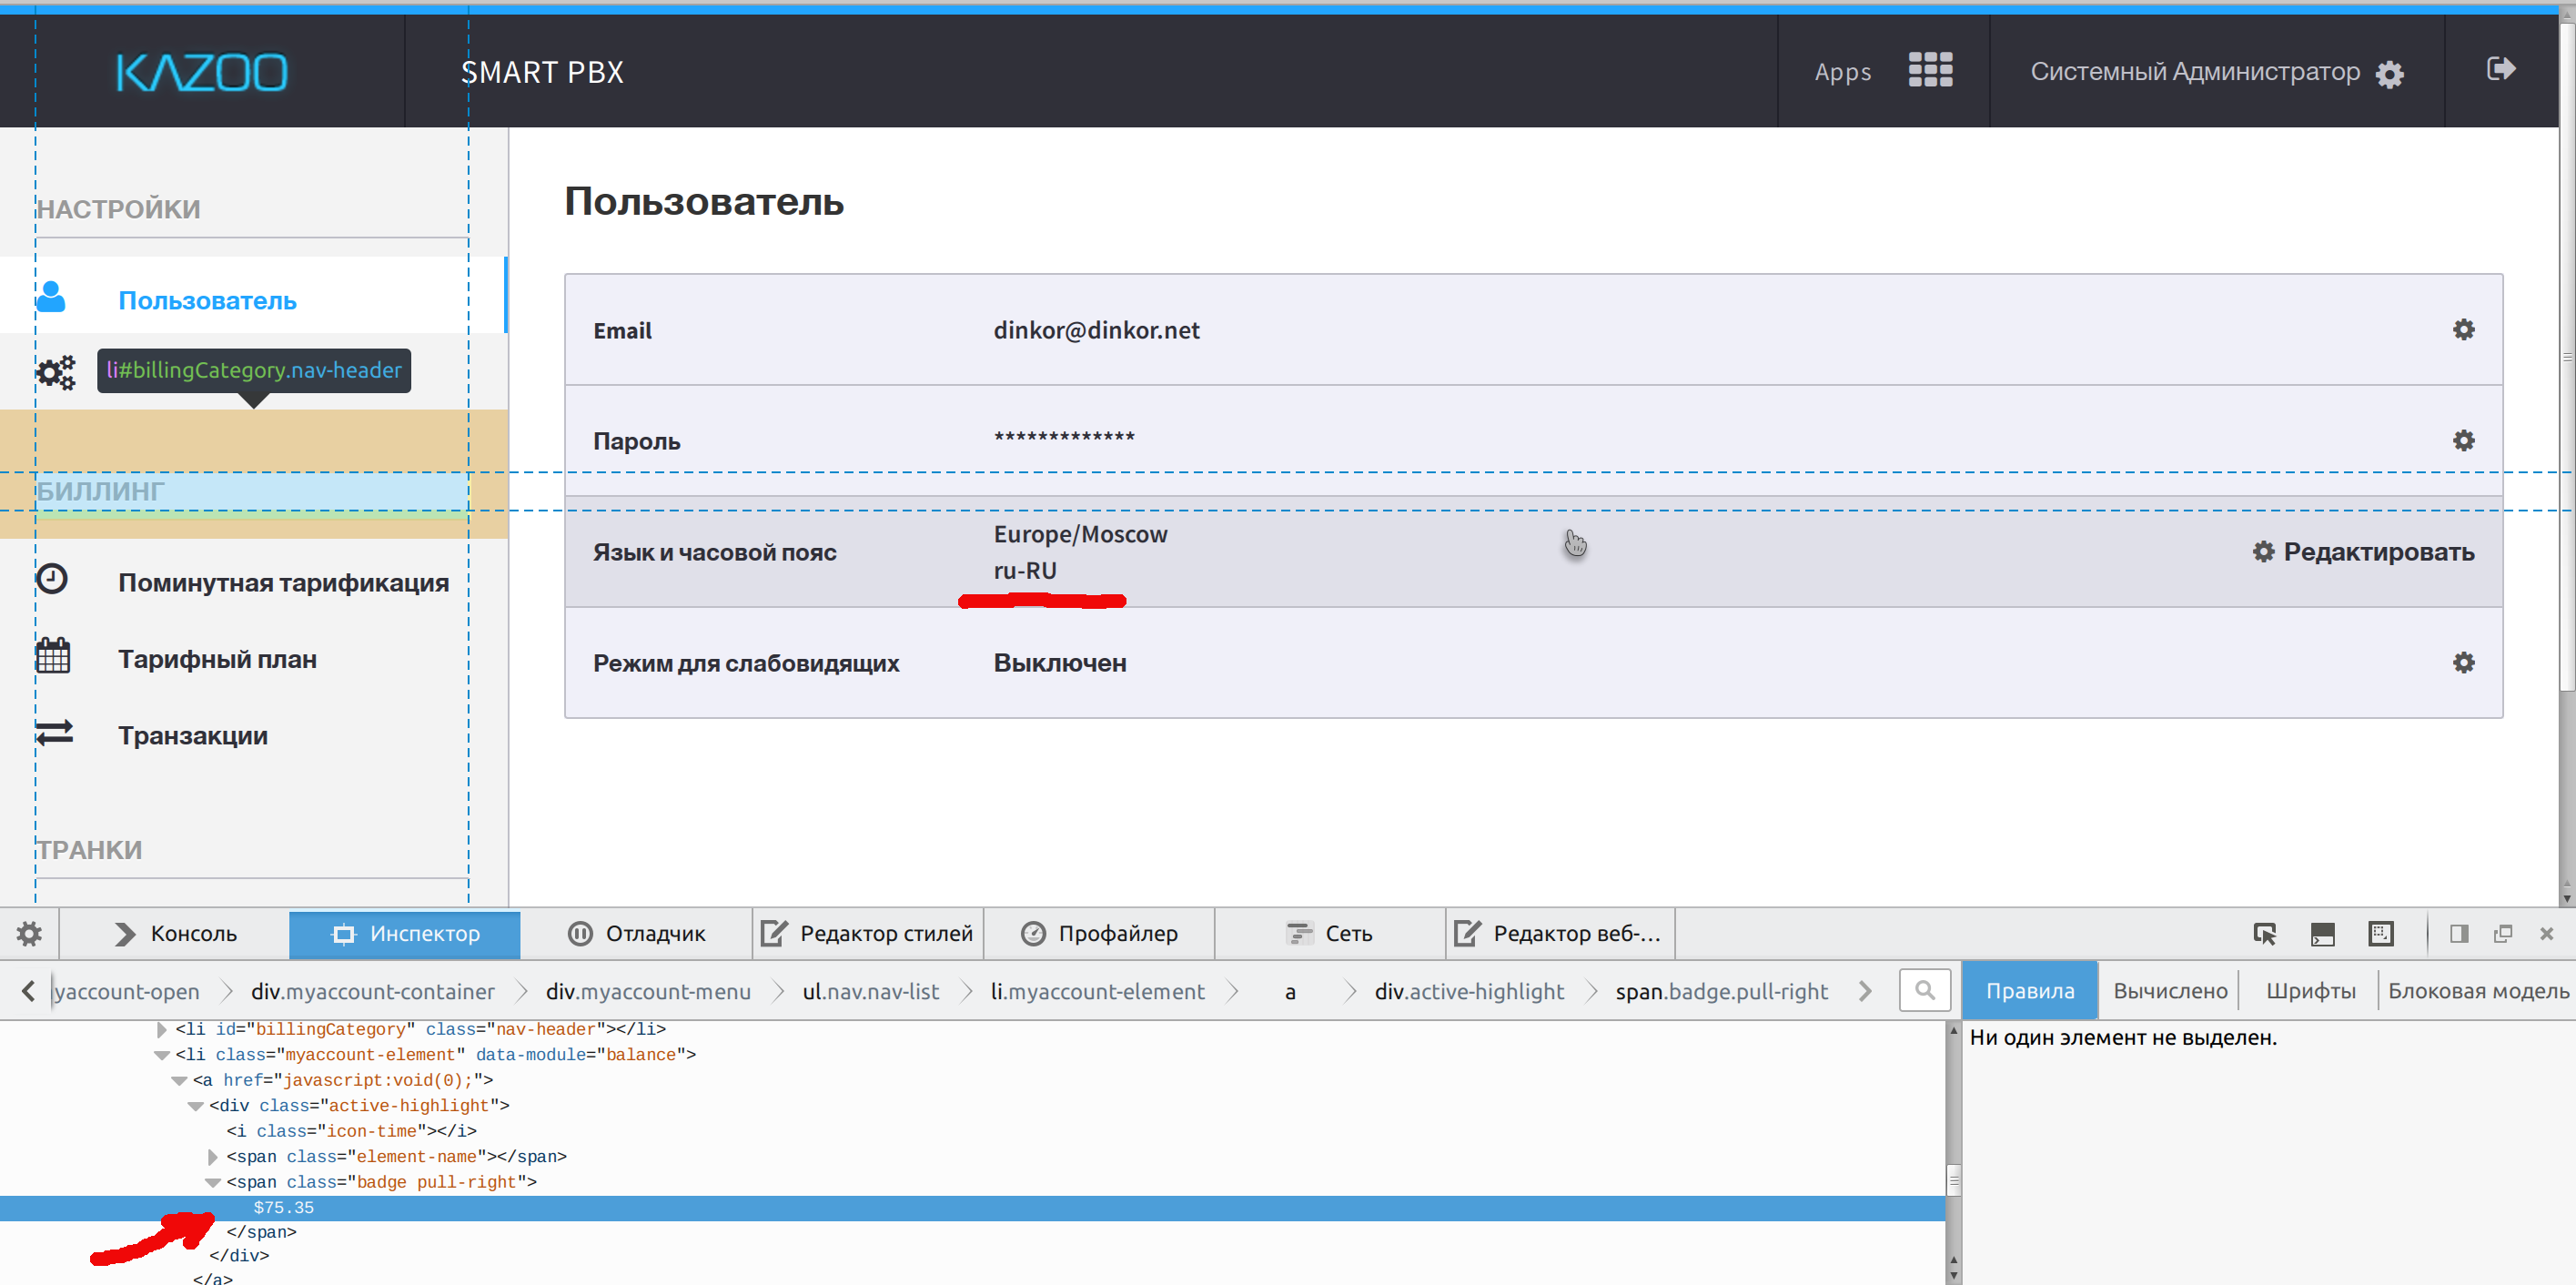
Task: Click the Пароль row gear icon
Action: click(x=2463, y=441)
